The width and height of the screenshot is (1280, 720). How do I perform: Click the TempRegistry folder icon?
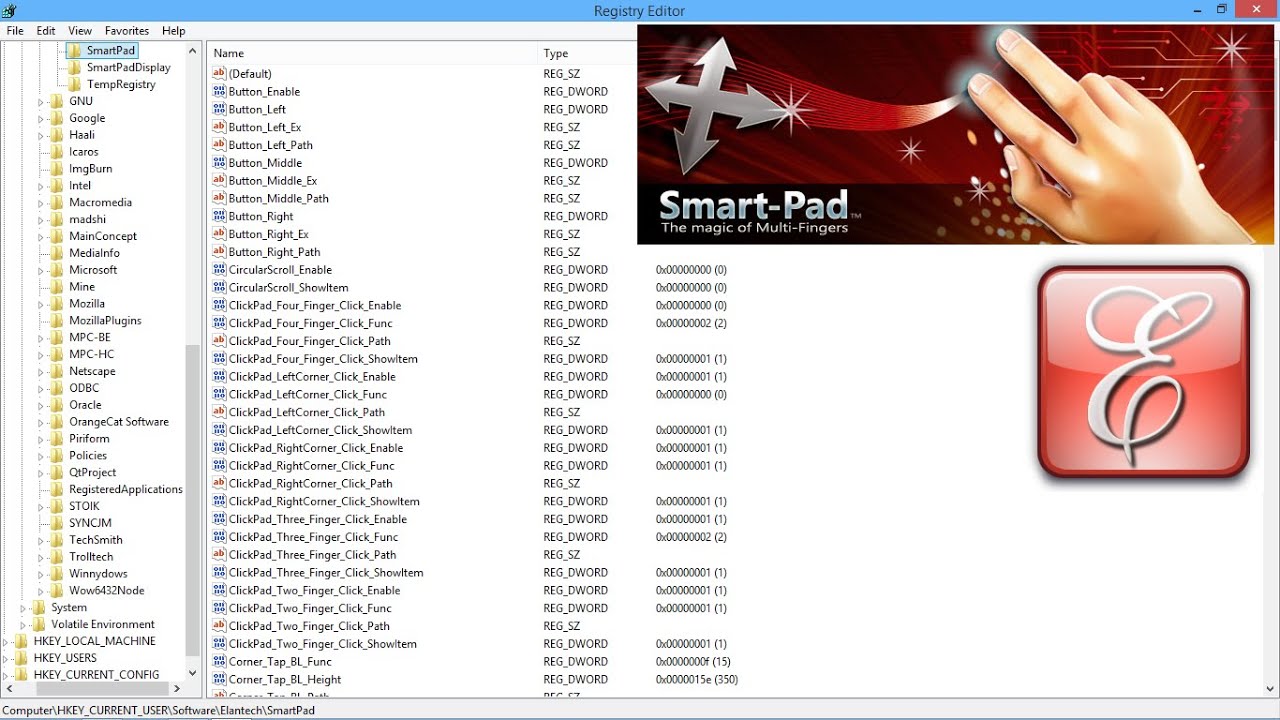click(75, 84)
